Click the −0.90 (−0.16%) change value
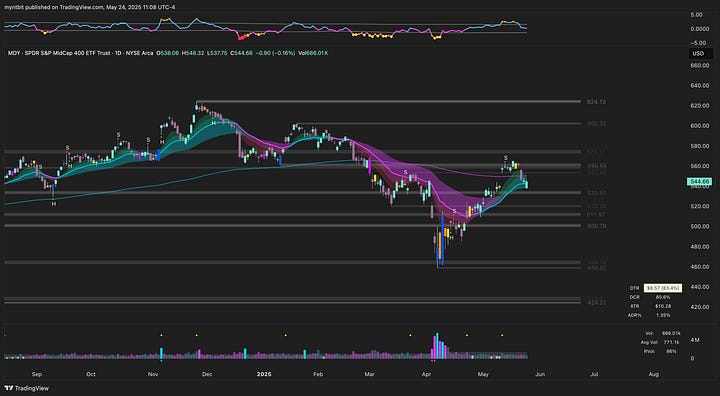The width and height of the screenshot is (720, 396). coord(275,53)
